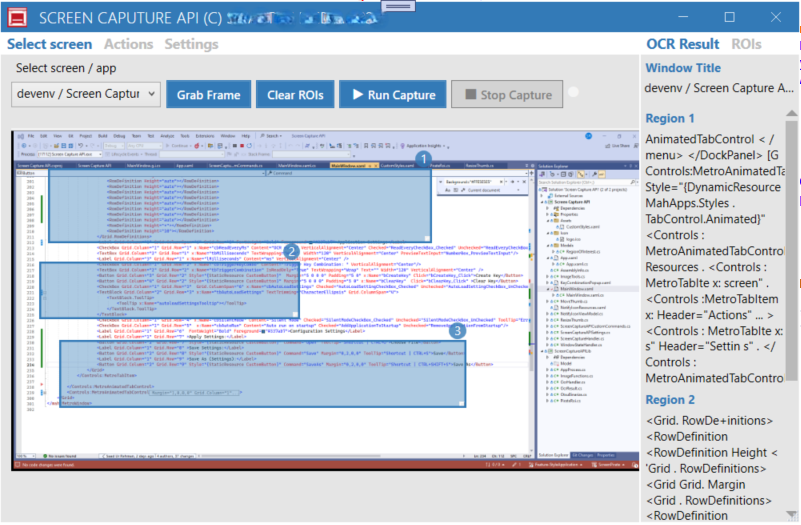Viewport: 801px width, 525px height.
Task: Click the Window Title heading
Action: [x=683, y=68]
